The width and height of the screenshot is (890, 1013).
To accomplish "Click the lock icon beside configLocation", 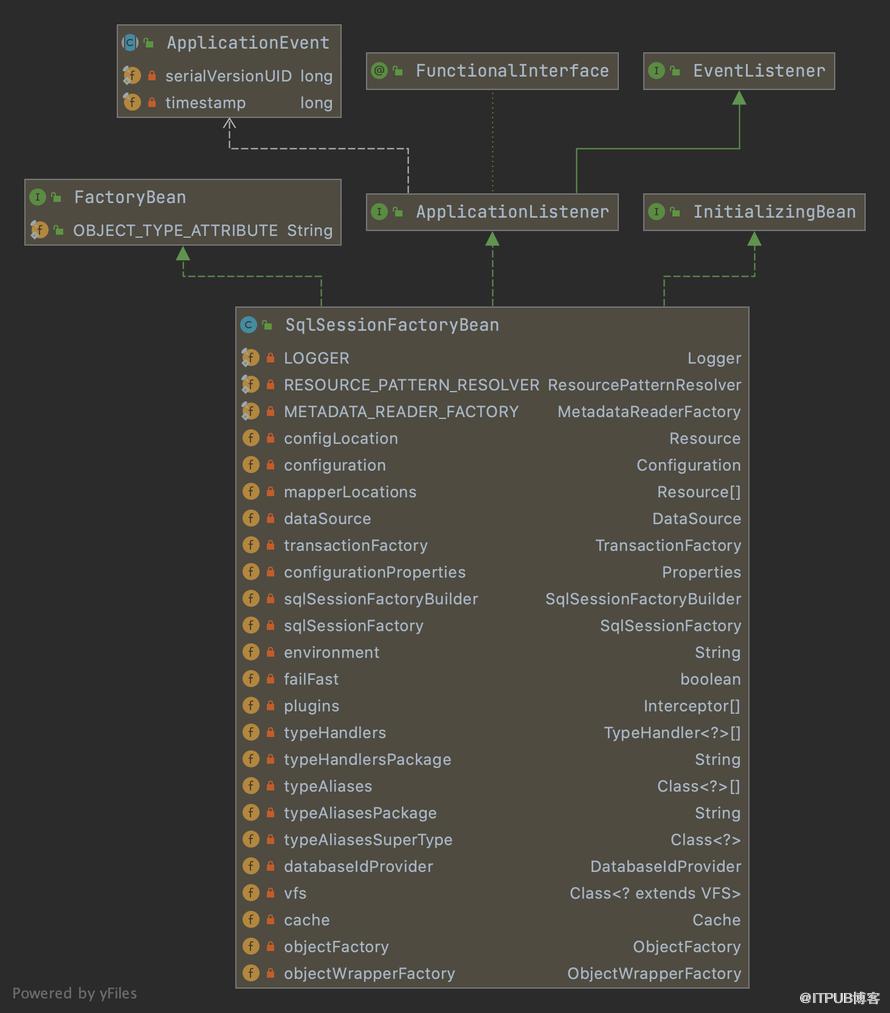I will (x=271, y=438).
